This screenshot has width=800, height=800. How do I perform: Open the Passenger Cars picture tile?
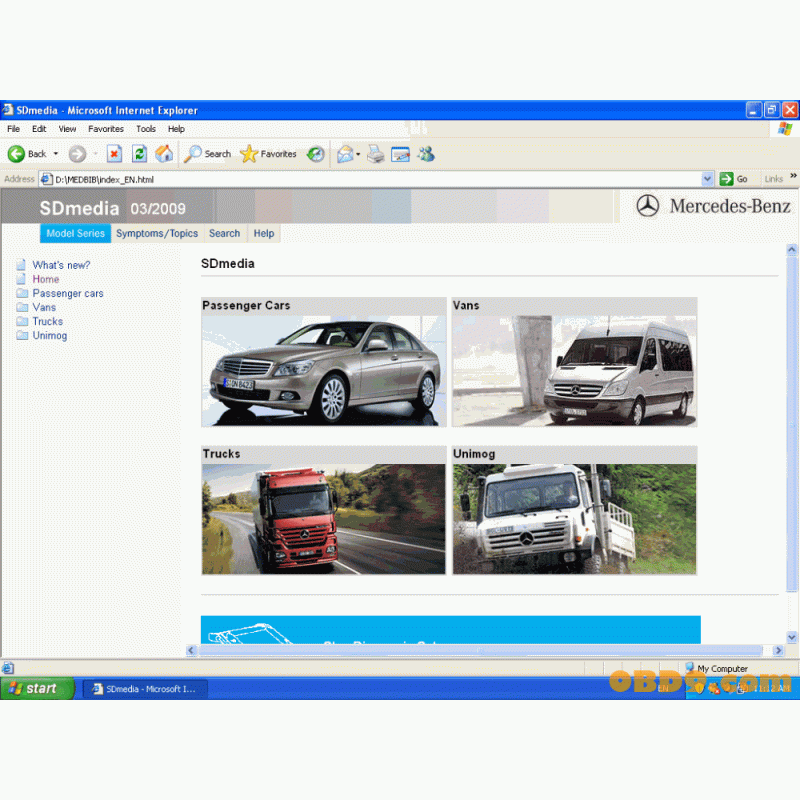pyautogui.click(x=324, y=362)
